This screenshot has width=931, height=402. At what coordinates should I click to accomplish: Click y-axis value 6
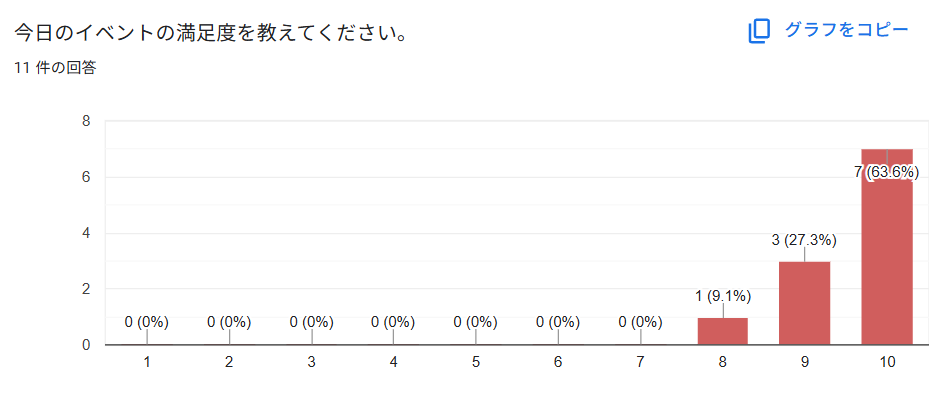pyautogui.click(x=86, y=177)
